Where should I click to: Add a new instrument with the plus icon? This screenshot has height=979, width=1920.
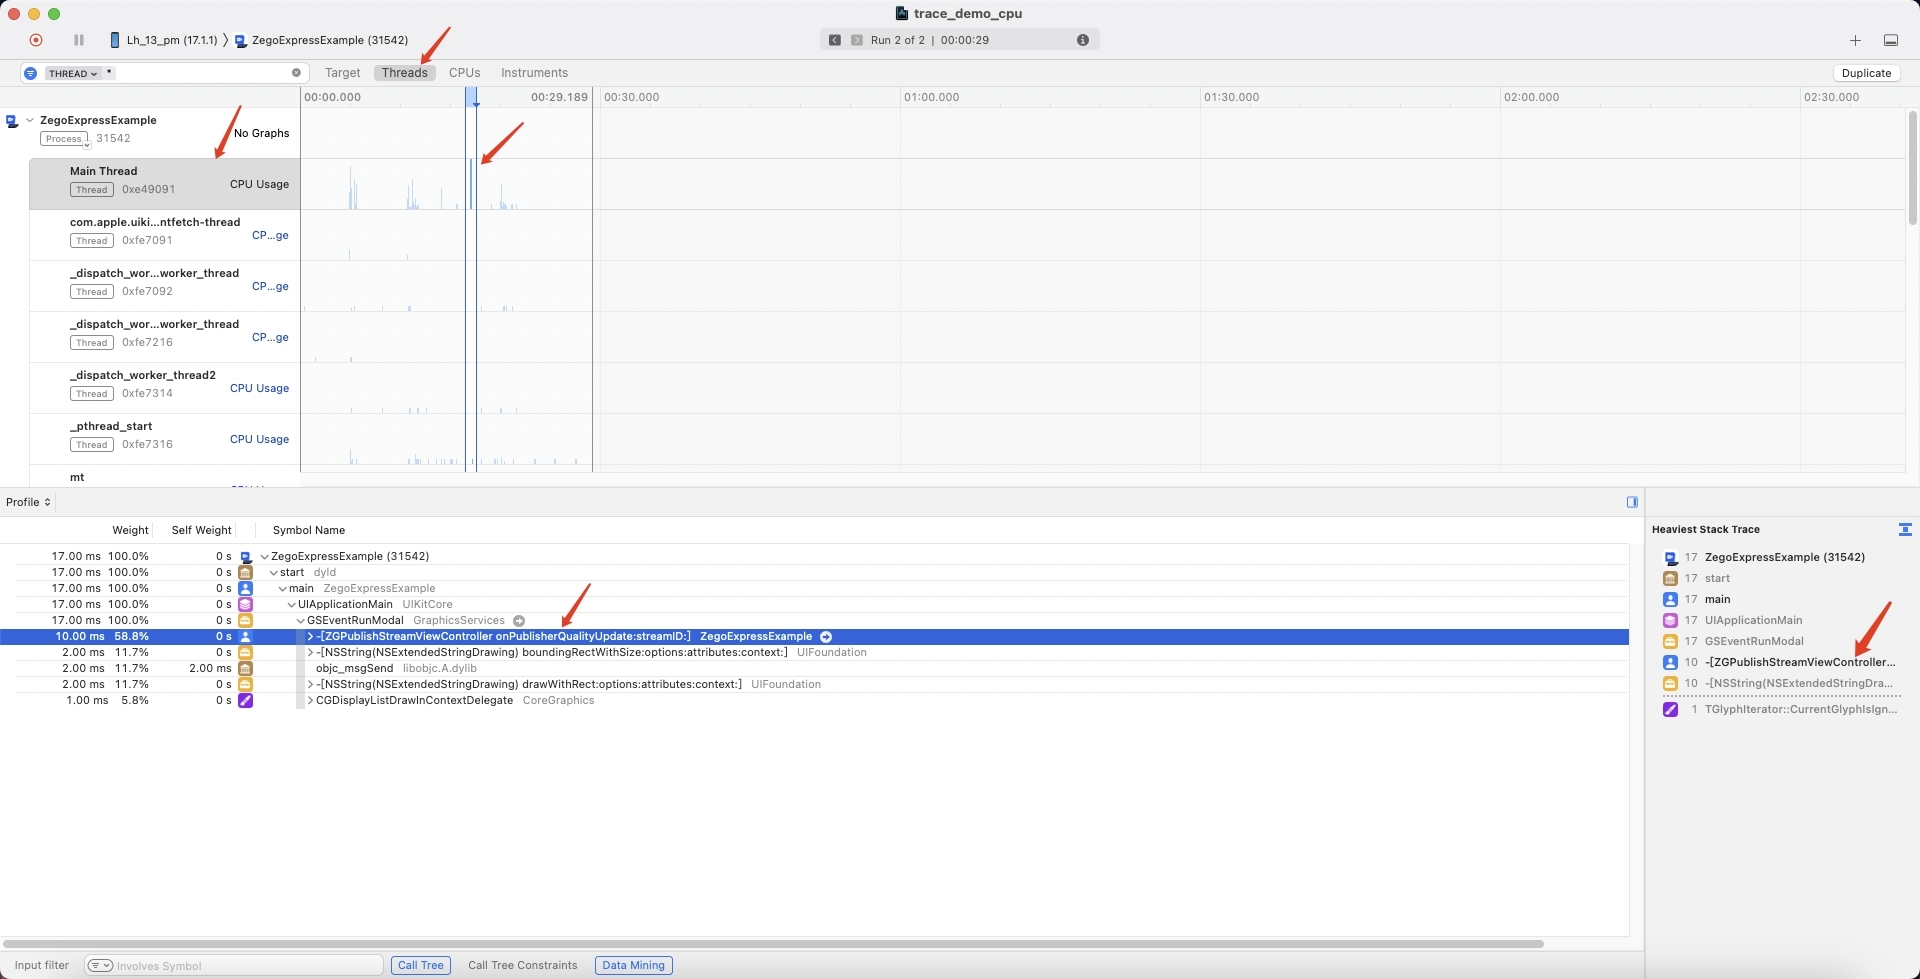click(1856, 40)
